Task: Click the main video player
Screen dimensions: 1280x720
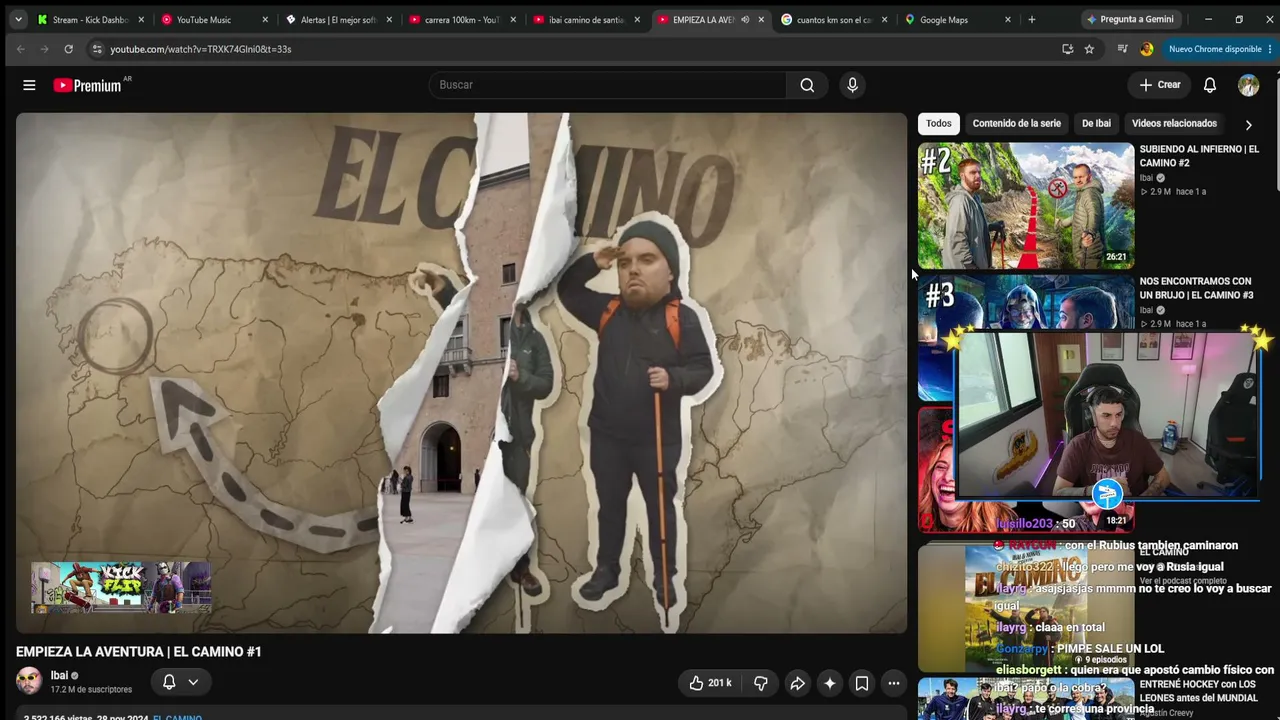Action: point(461,373)
